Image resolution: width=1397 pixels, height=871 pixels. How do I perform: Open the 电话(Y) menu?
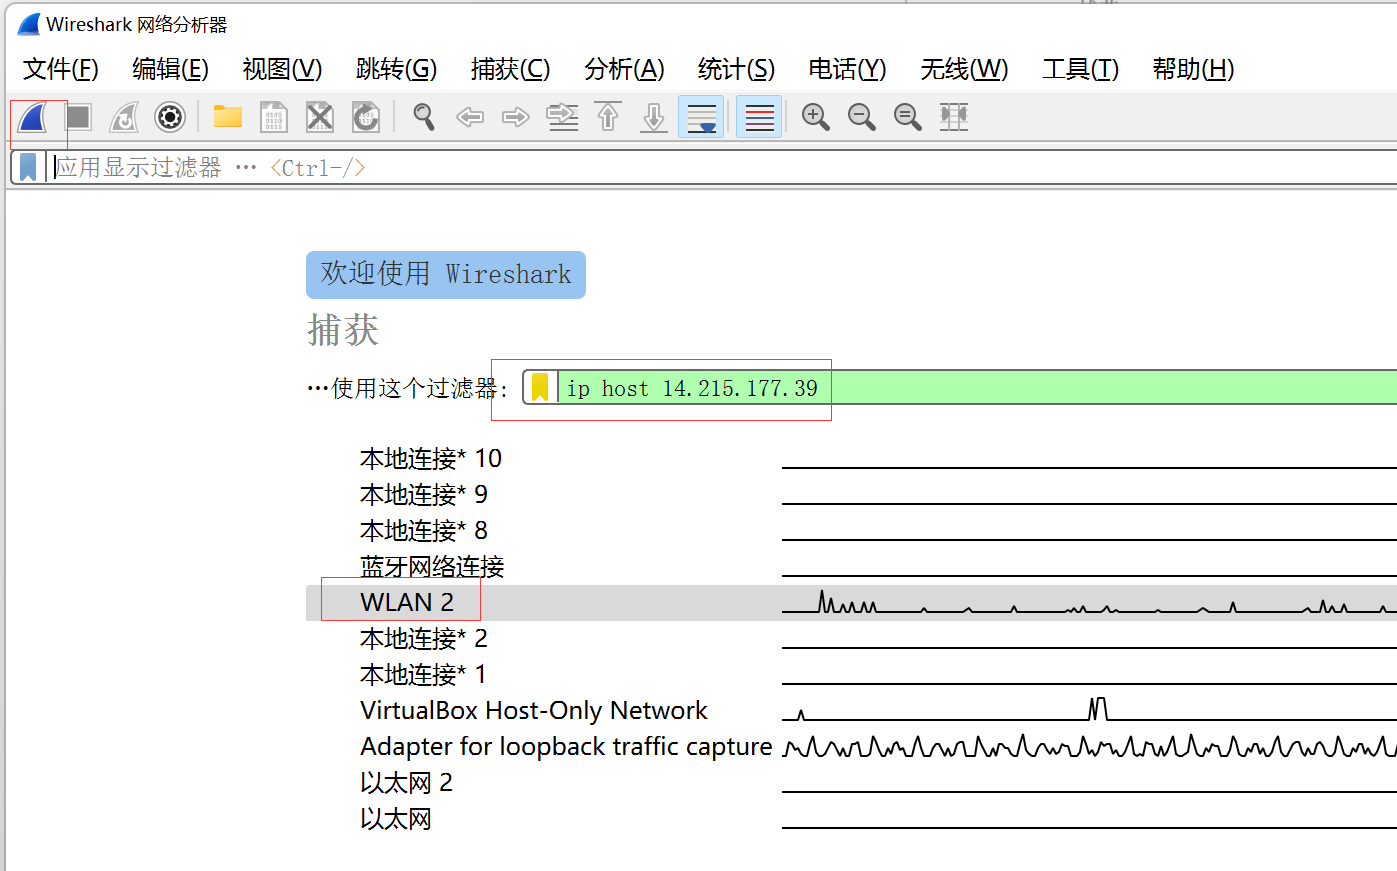point(848,69)
